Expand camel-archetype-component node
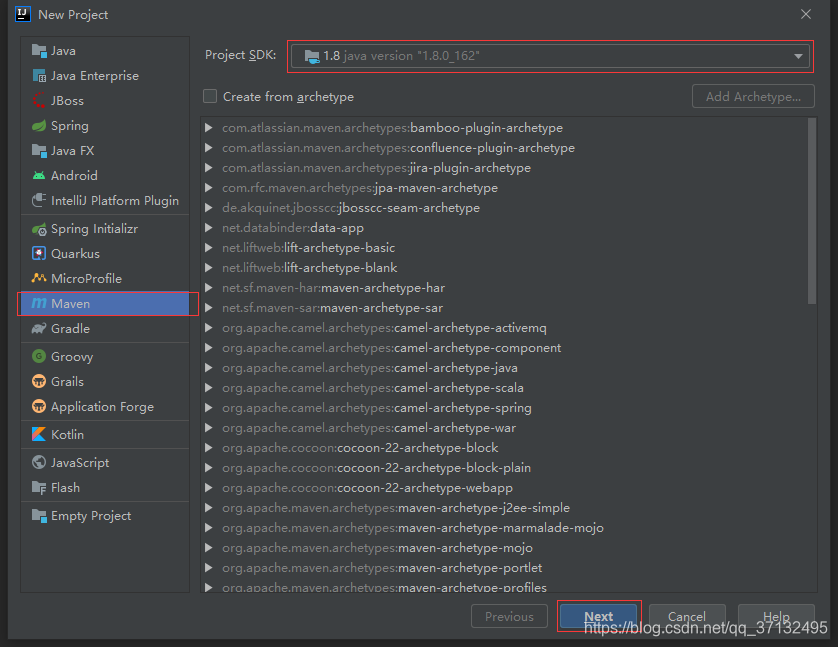Viewport: 838px width, 647px height. [x=209, y=348]
